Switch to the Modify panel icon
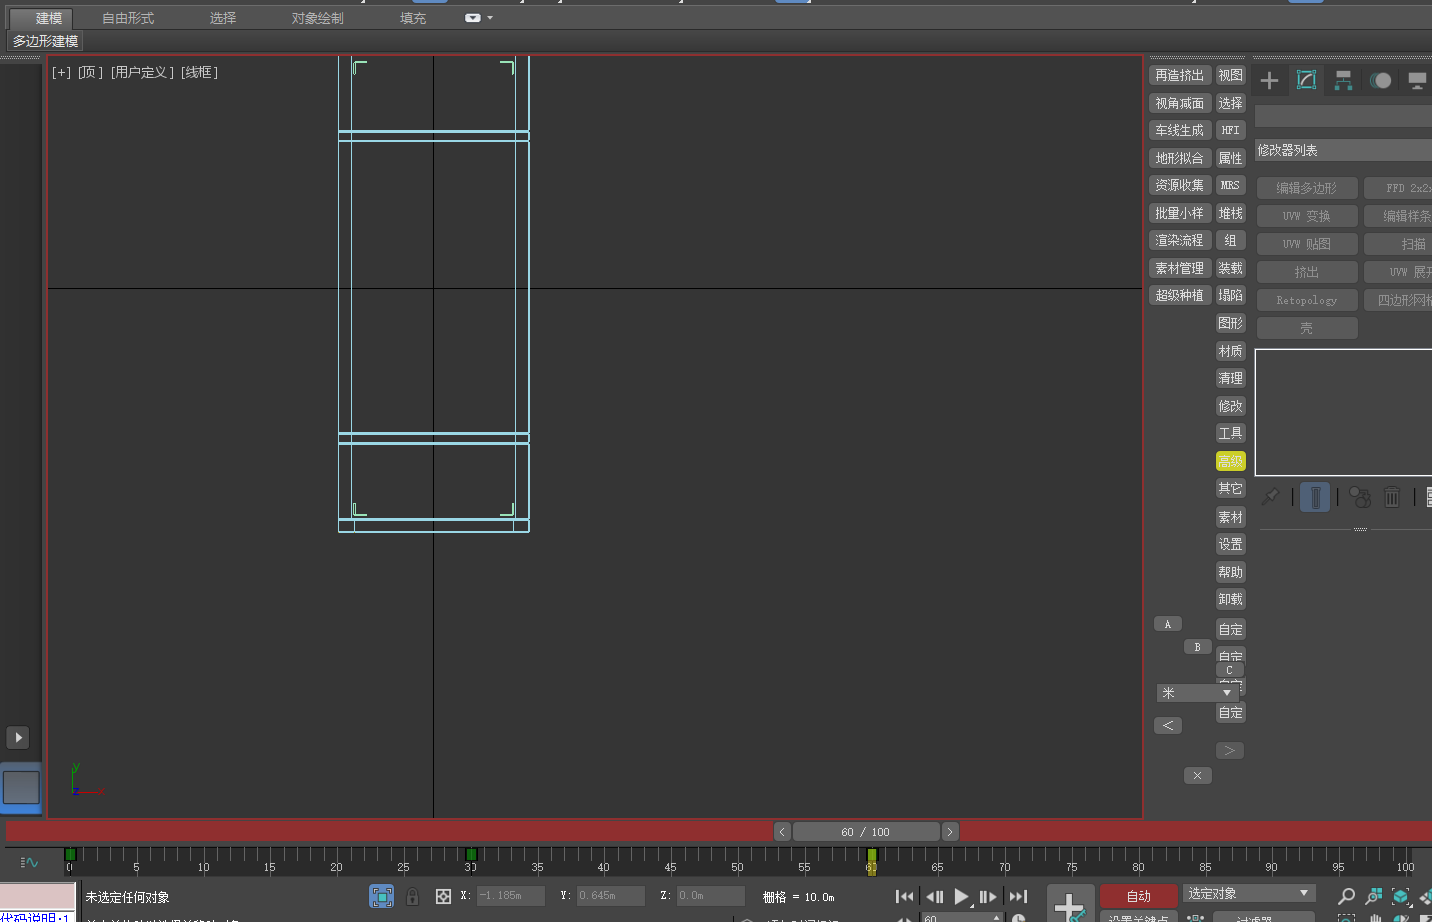 click(1306, 81)
